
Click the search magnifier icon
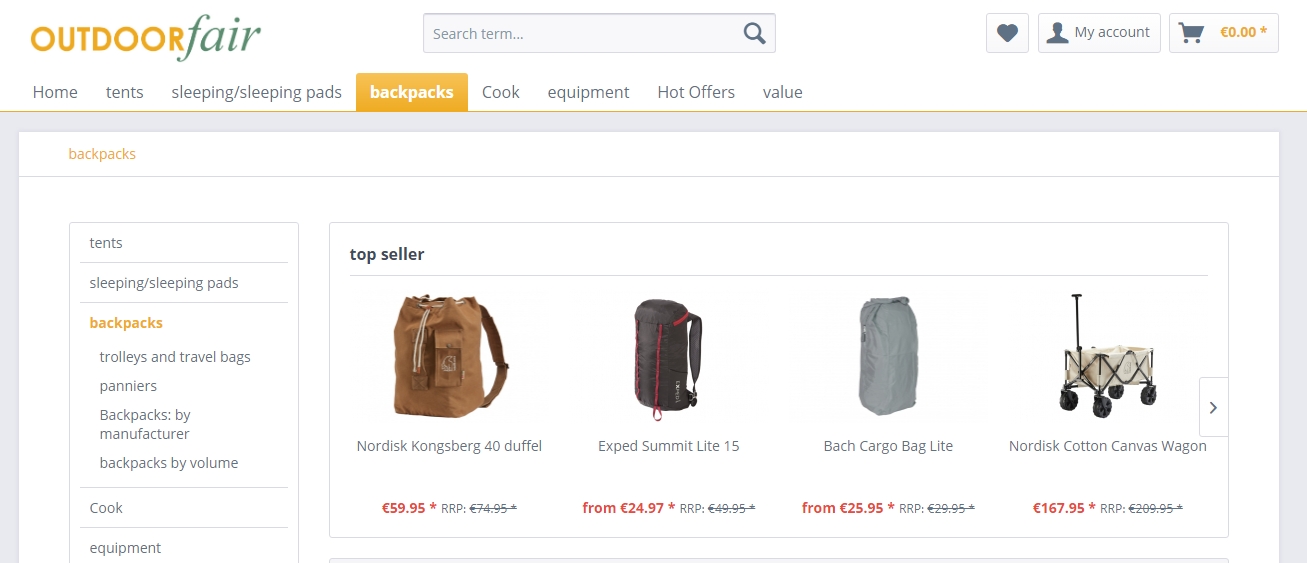click(754, 33)
